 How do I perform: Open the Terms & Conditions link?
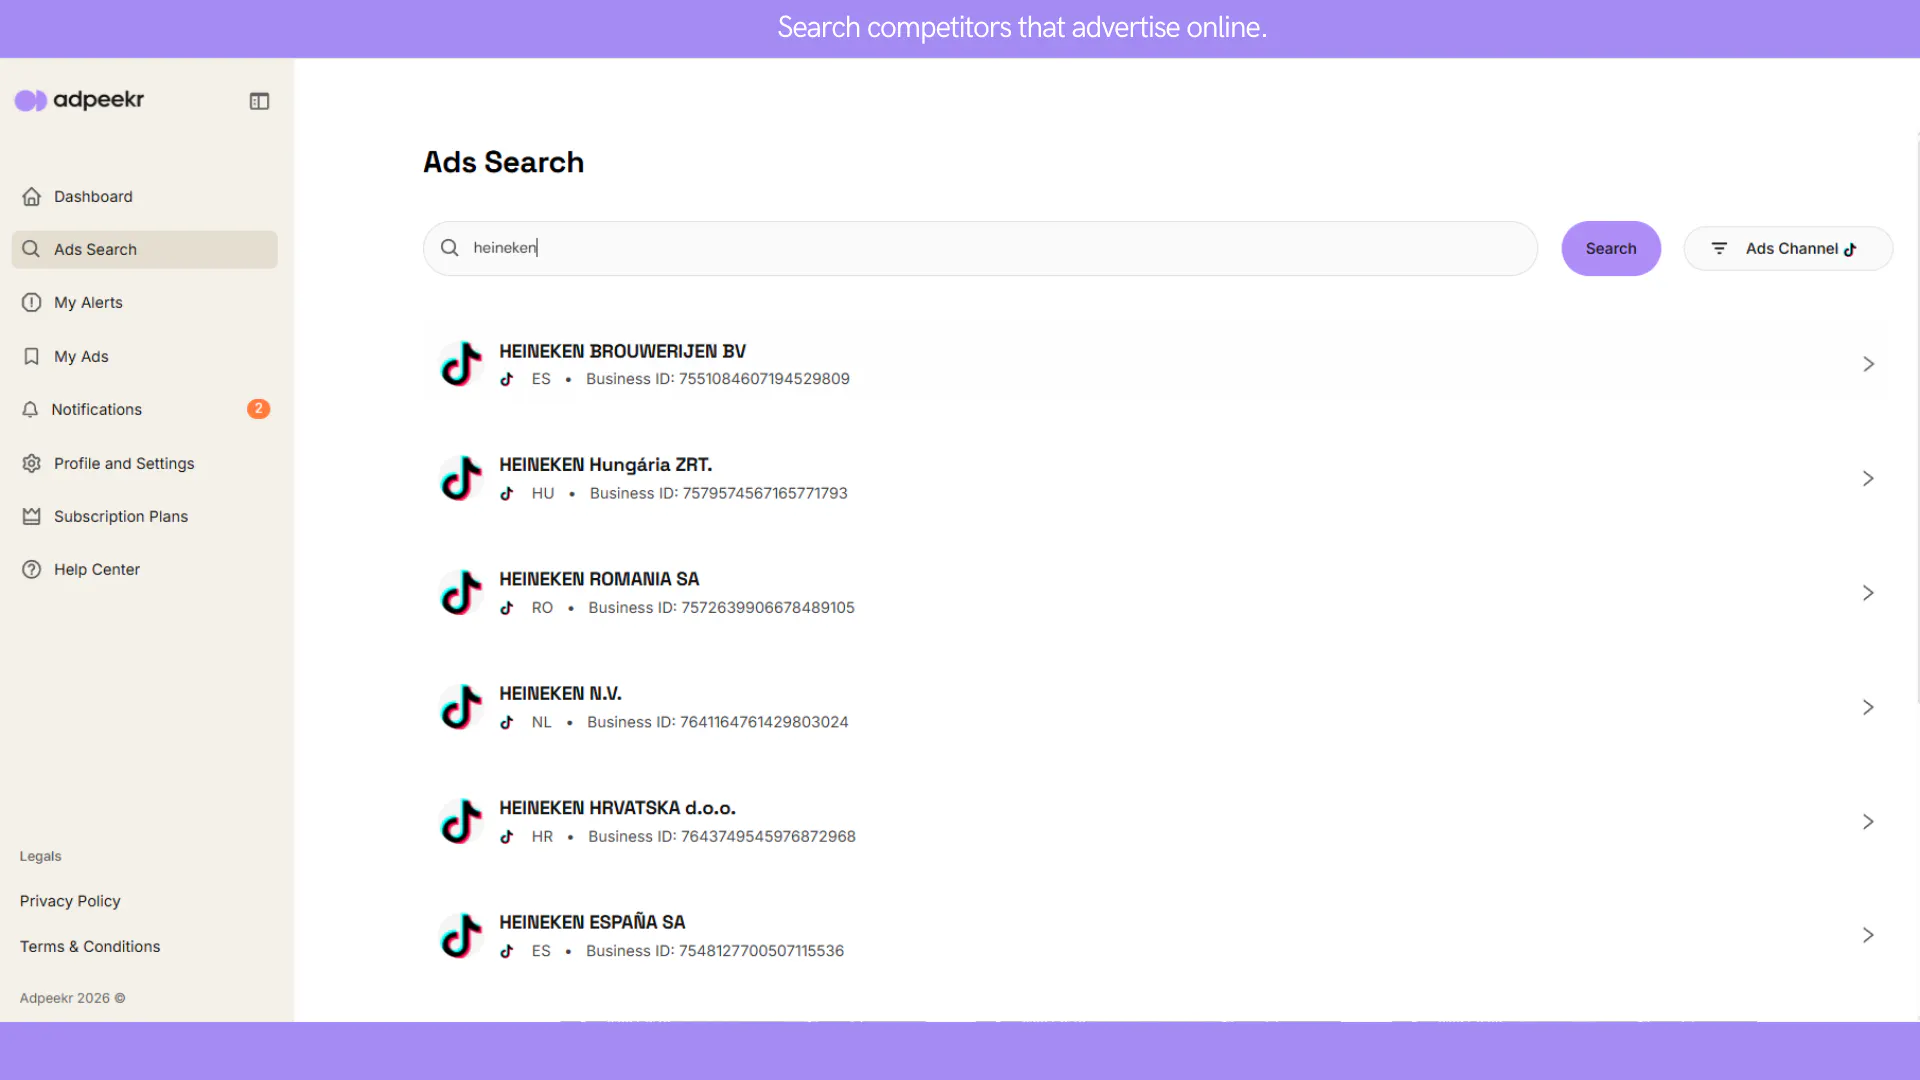tap(90, 947)
